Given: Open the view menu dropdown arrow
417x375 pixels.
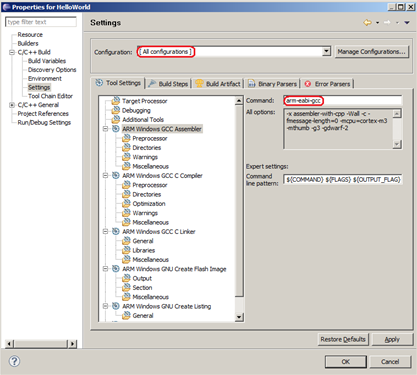Looking at the screenshot, I should coord(407,23).
